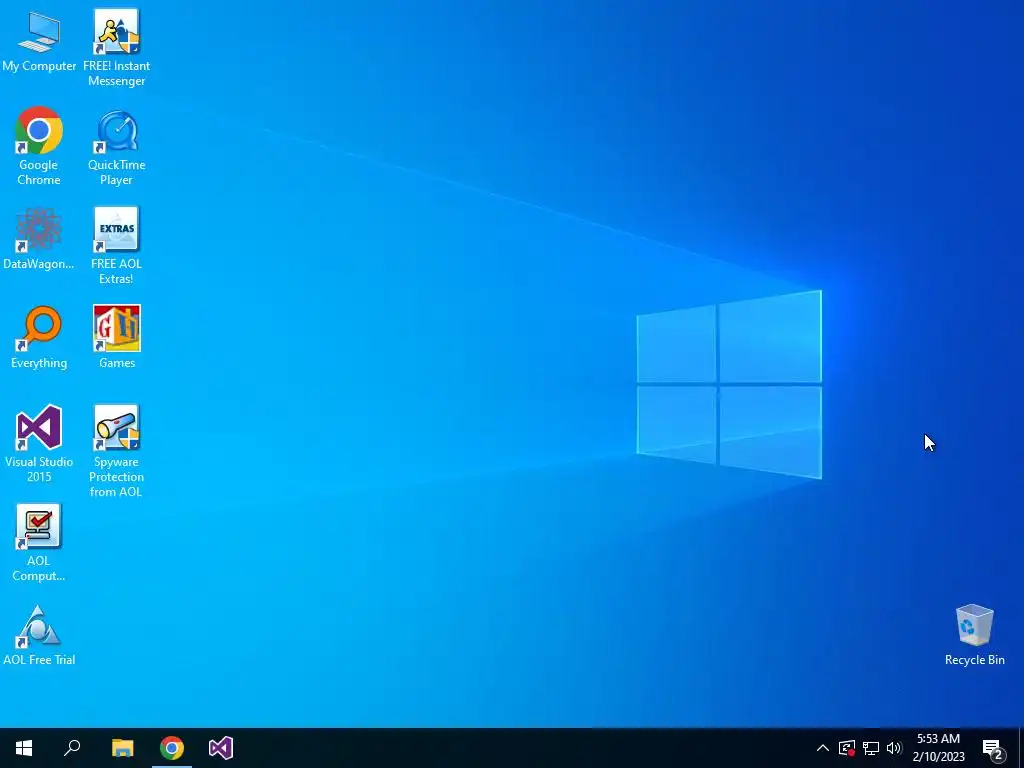Select FREE! Instant Messenger desktop shortcut
Image resolution: width=1024 pixels, height=768 pixels.
coord(116,47)
